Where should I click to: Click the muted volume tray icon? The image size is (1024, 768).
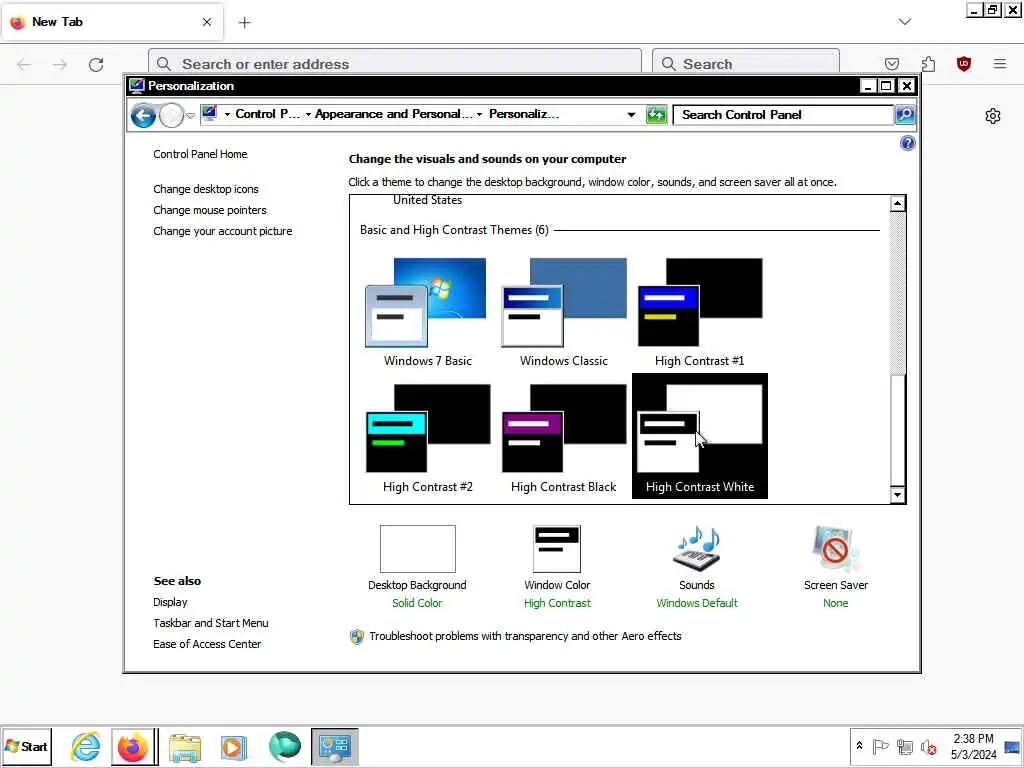click(x=928, y=746)
